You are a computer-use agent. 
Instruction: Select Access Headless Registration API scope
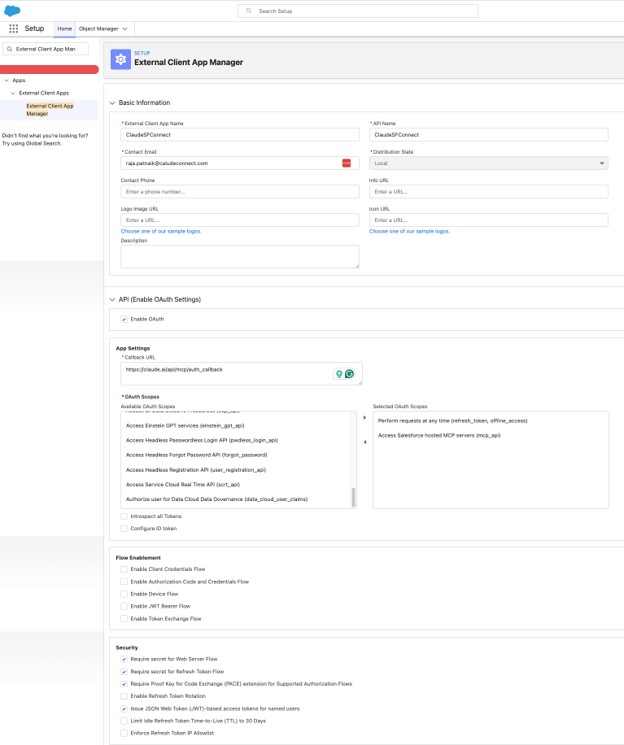pyautogui.click(x=196, y=470)
